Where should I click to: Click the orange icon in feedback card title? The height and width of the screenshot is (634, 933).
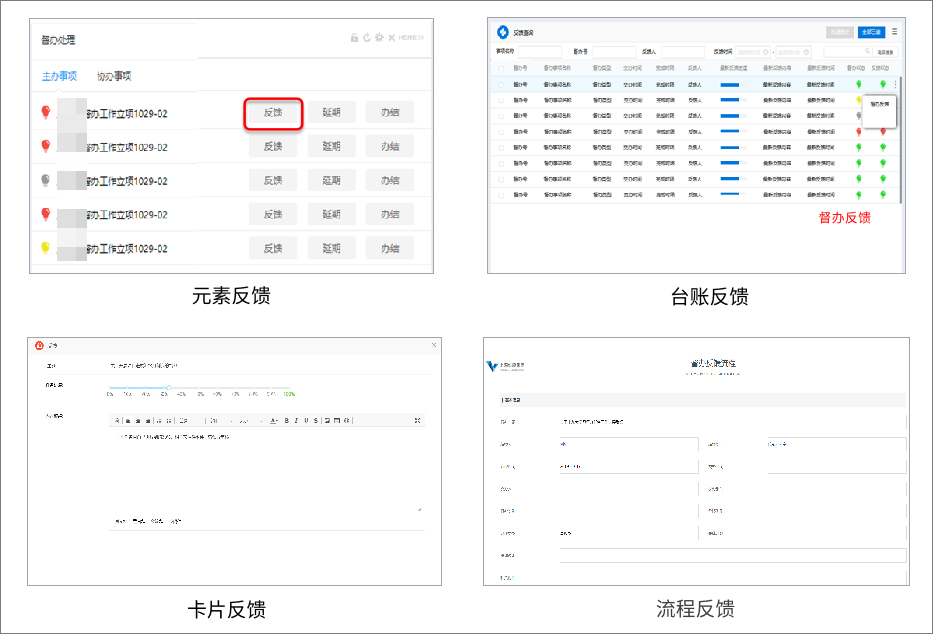click(39, 345)
